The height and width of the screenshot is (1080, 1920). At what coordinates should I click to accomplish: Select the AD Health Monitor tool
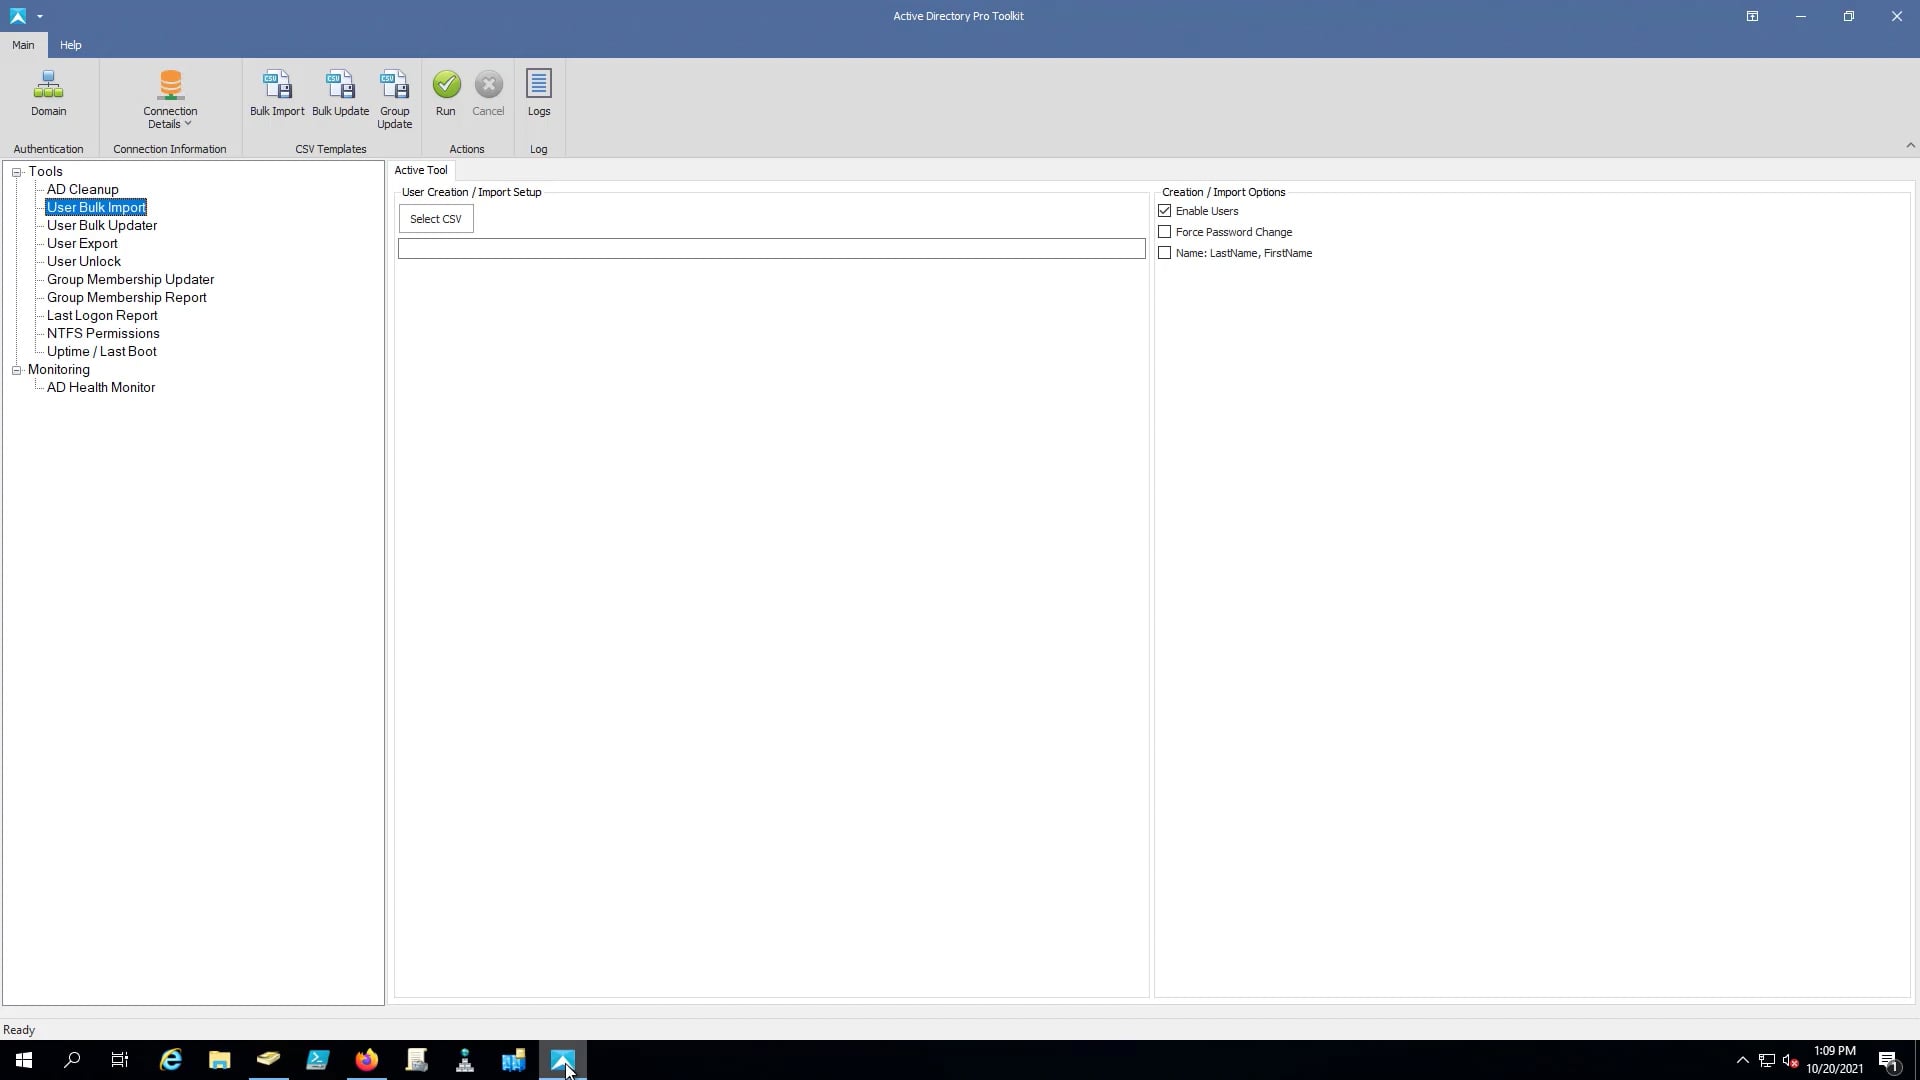point(100,387)
